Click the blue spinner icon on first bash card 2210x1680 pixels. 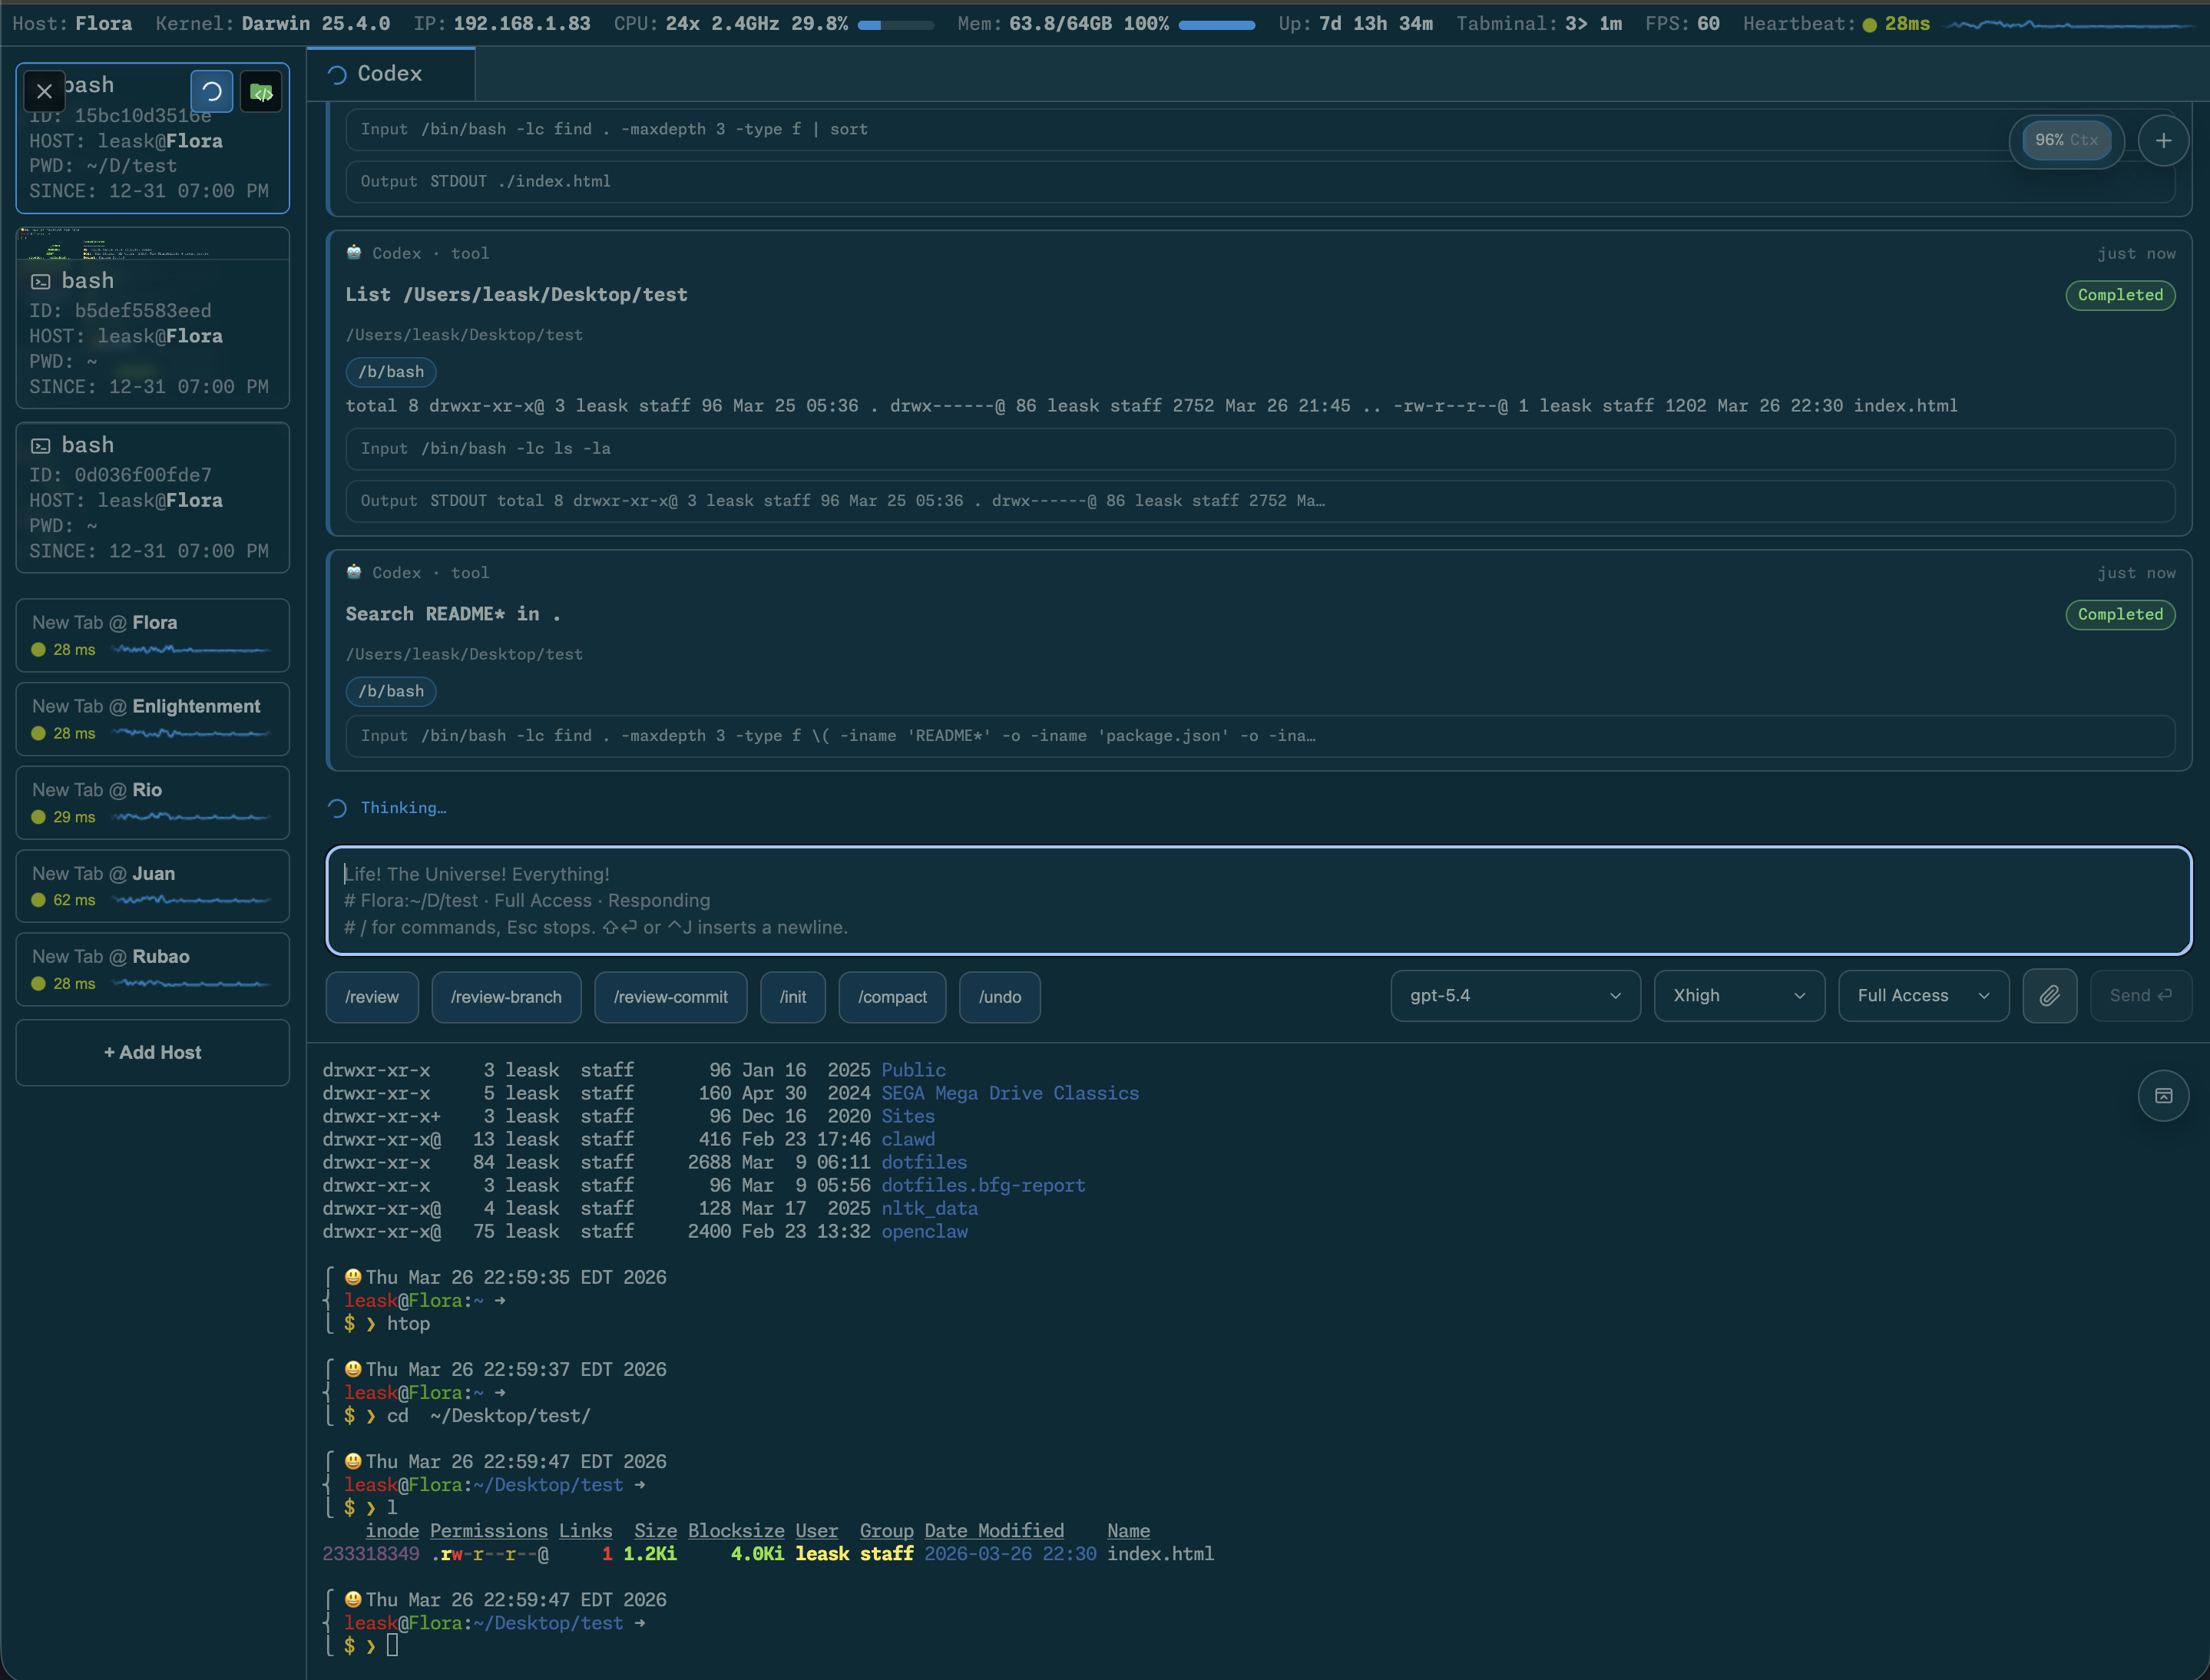coord(212,92)
